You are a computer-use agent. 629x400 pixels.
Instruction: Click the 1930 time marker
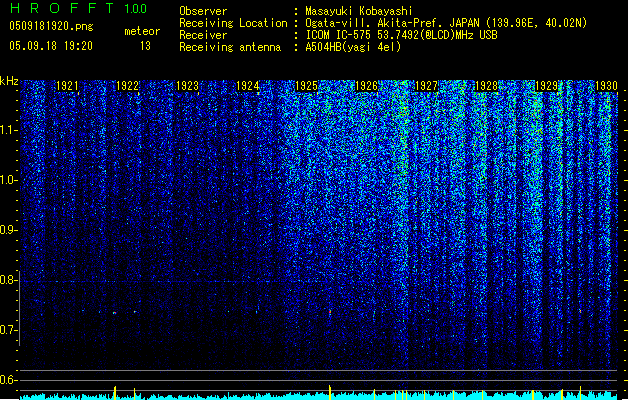click(x=606, y=86)
